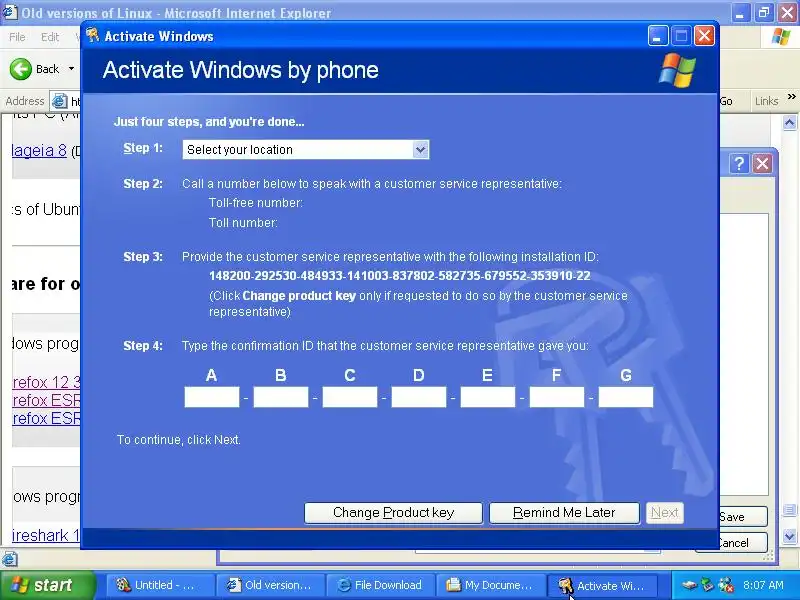
Task: Switch to My Documents taskbar item
Action: [491, 585]
